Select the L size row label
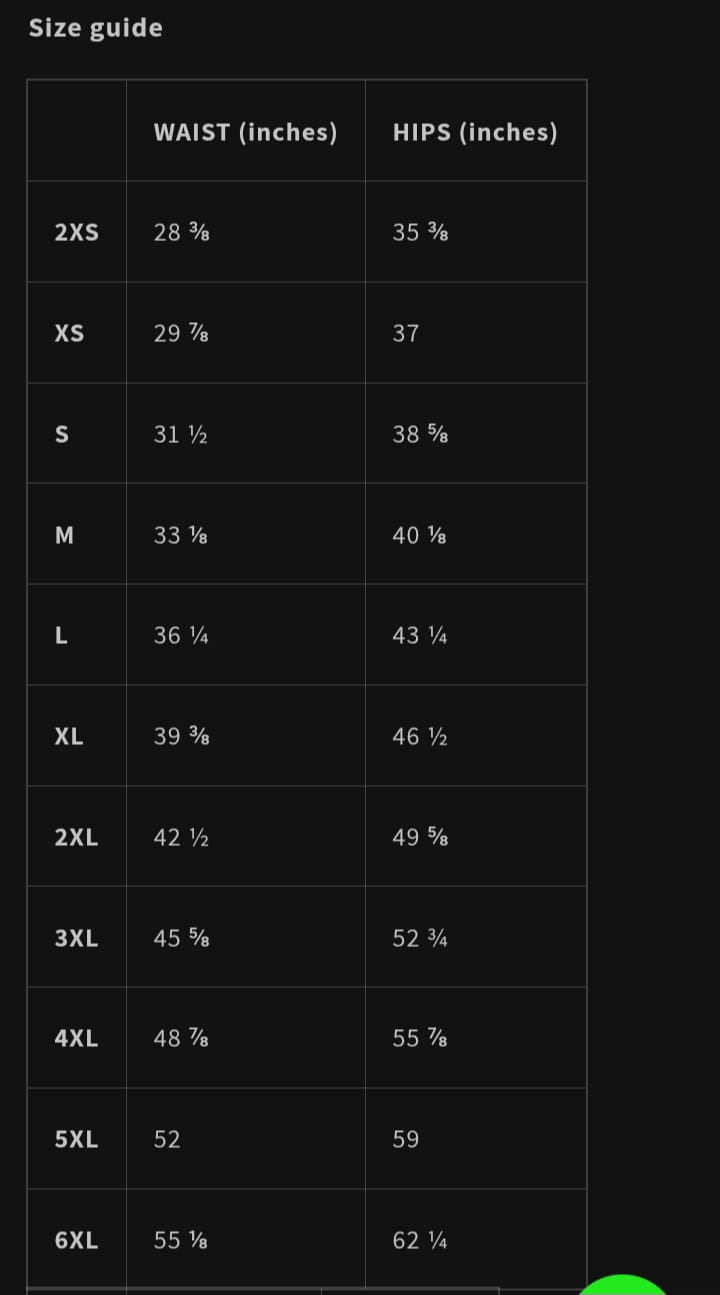 (61, 636)
